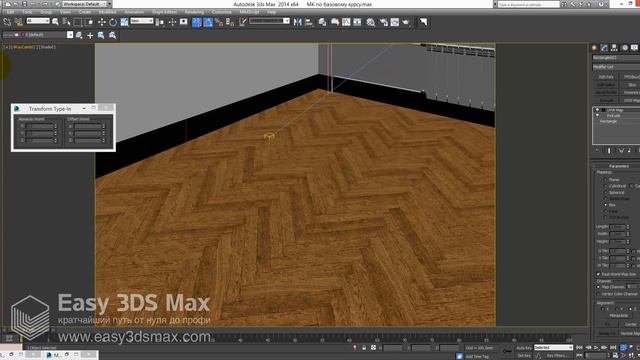Viewport: 640px width, 360px height.
Task: Select Map Channel radio button
Action: pos(598,287)
